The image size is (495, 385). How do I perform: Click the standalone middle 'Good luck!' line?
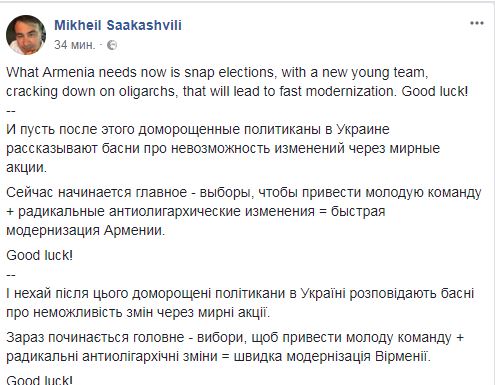tap(39, 255)
